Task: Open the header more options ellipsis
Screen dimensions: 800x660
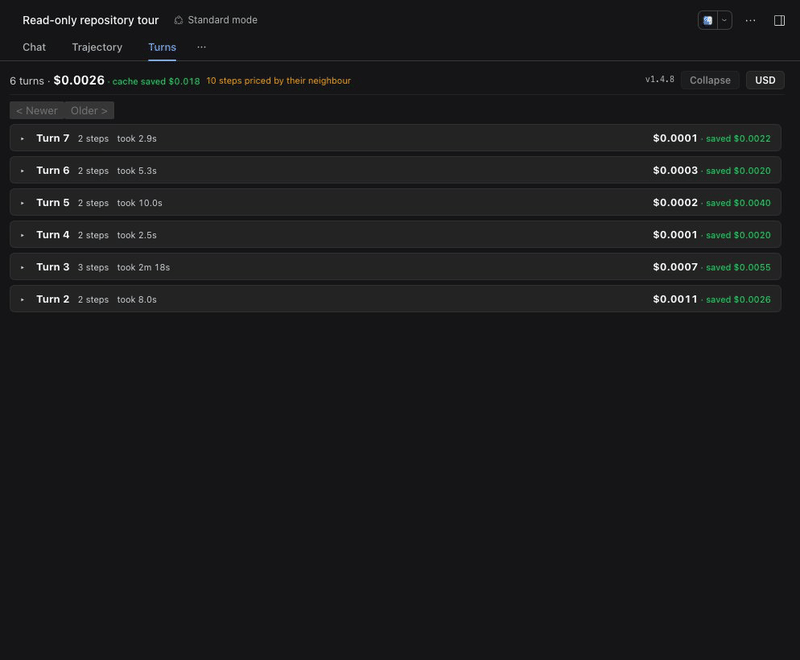Action: [750, 20]
